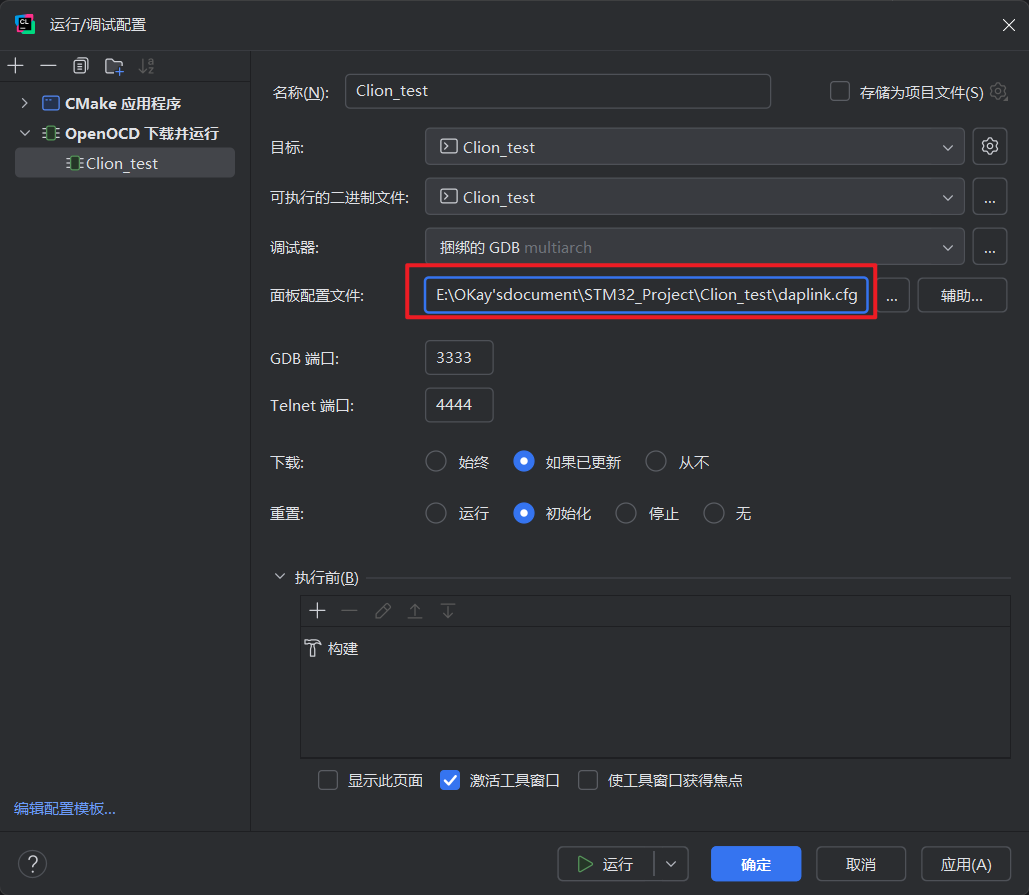Click the CMake application icon
1029x895 pixels.
click(51, 103)
